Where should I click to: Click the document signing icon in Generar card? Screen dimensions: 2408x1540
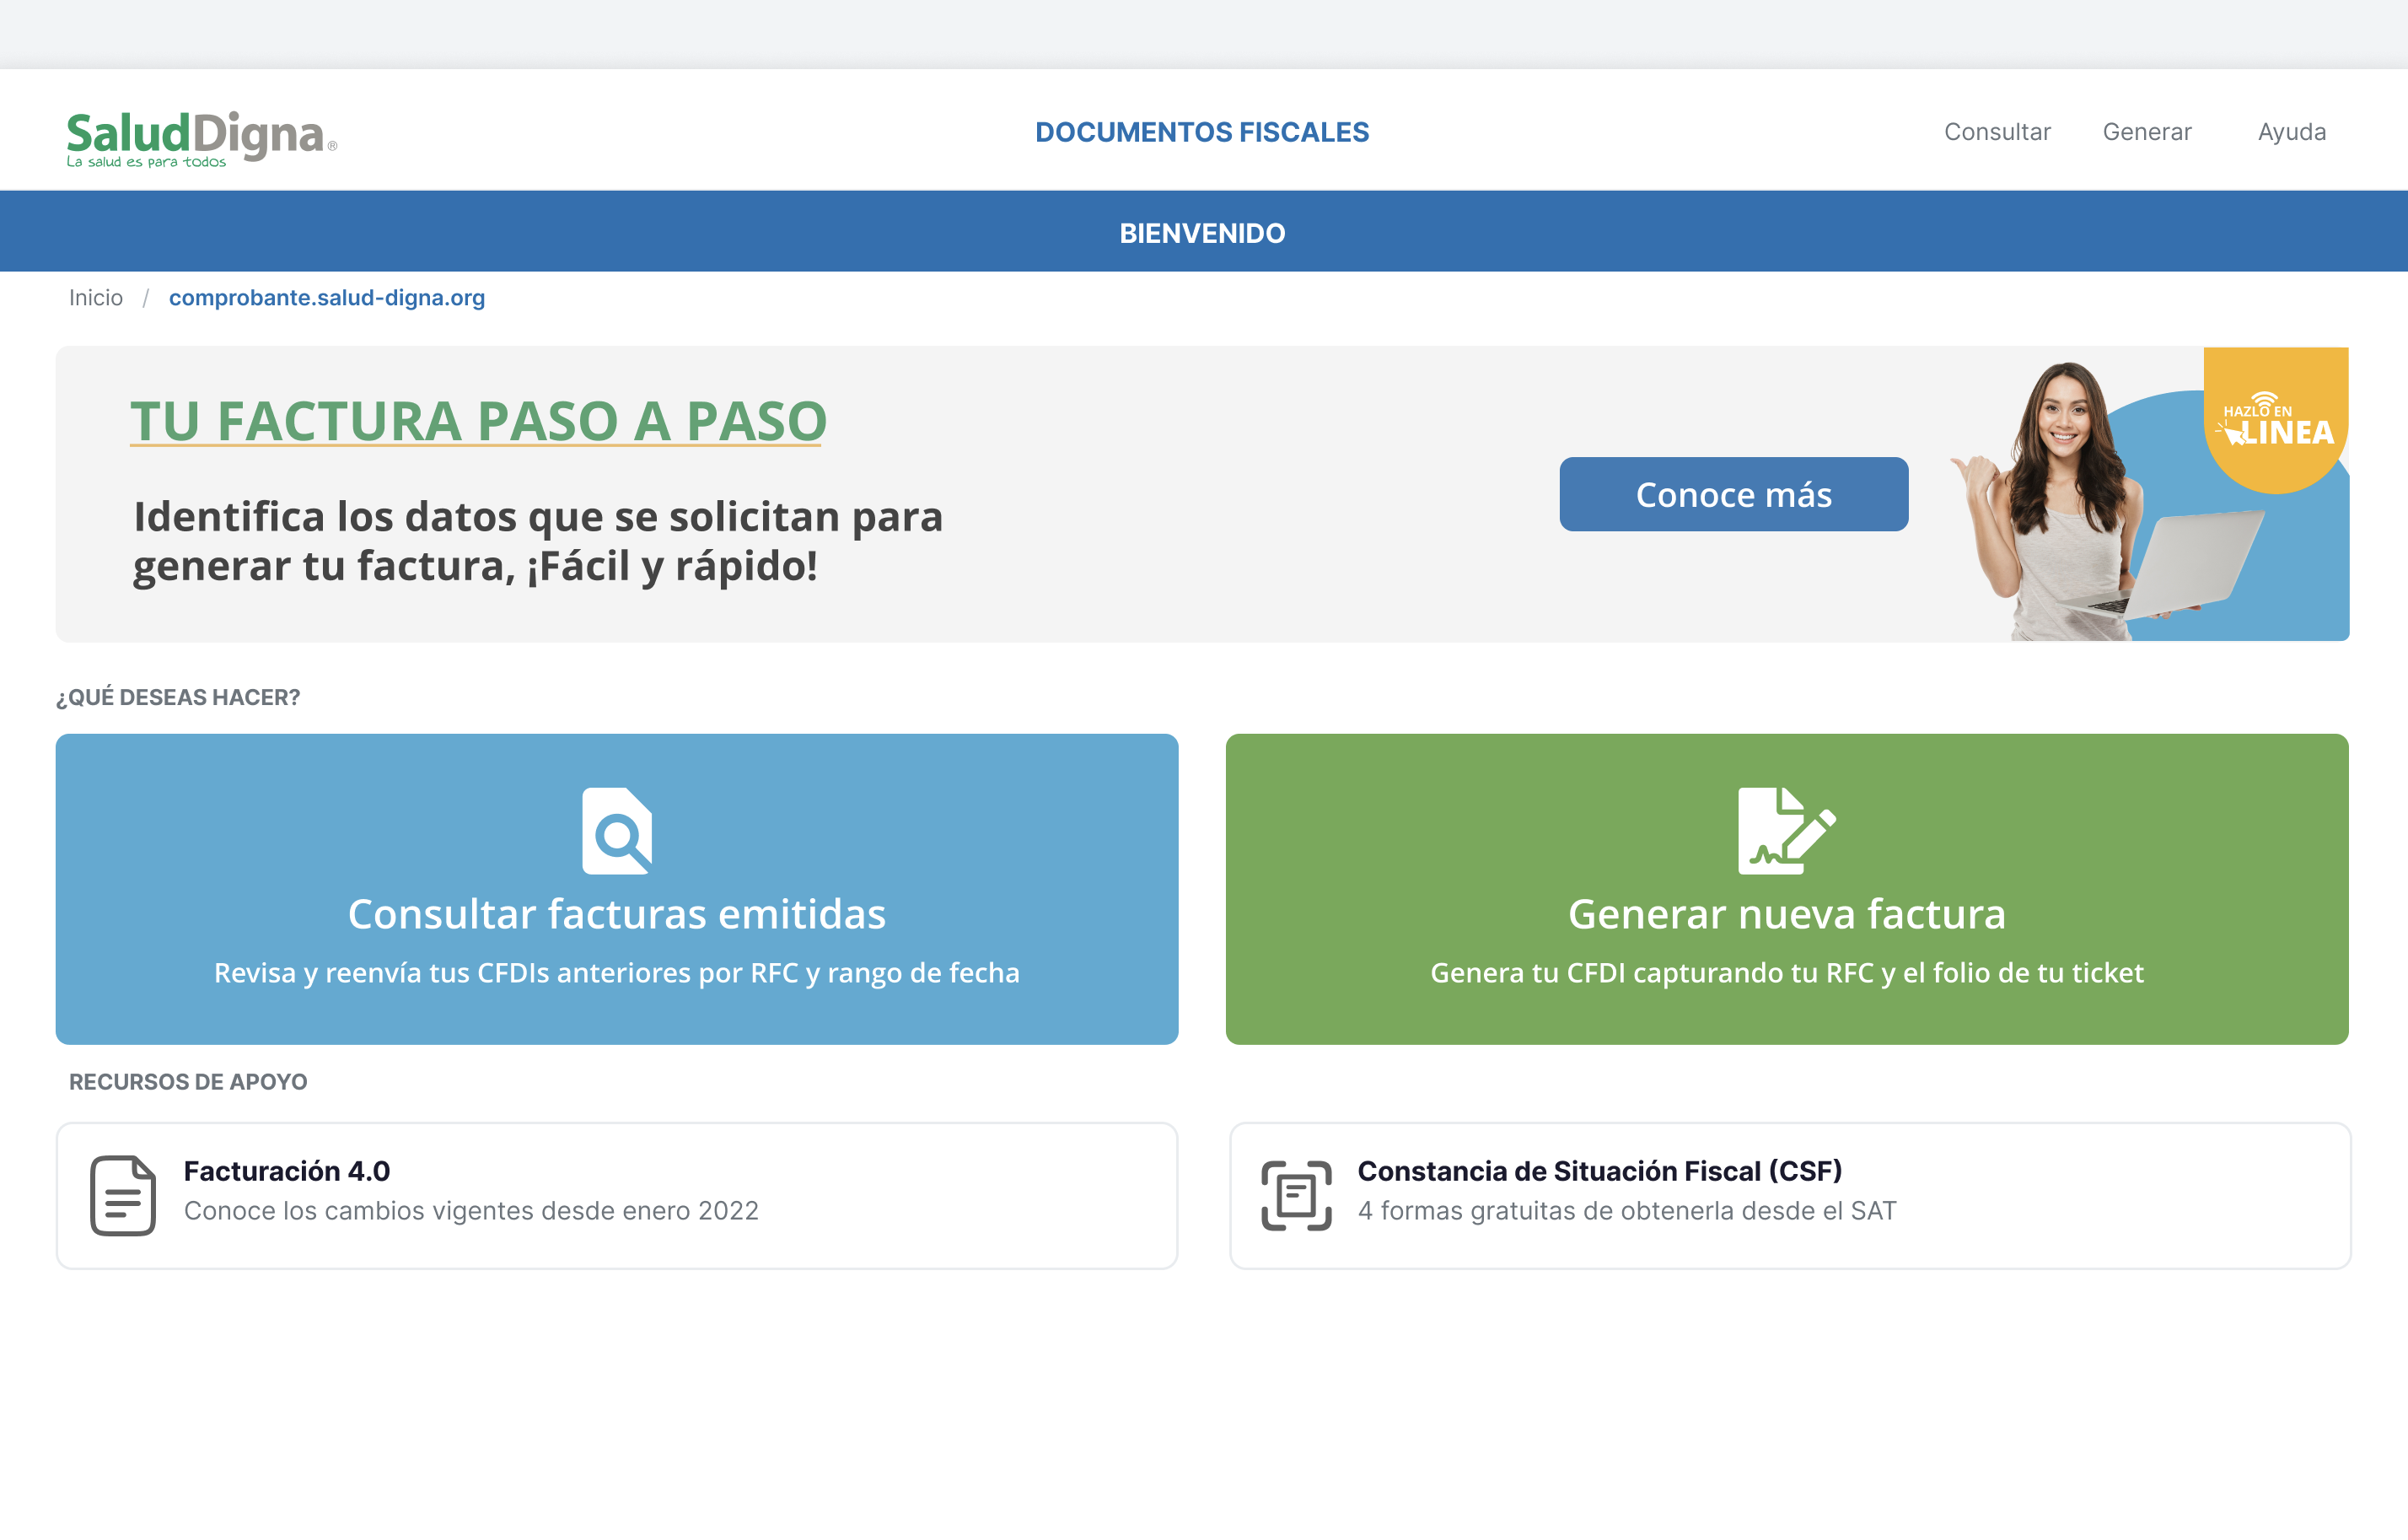(1786, 831)
